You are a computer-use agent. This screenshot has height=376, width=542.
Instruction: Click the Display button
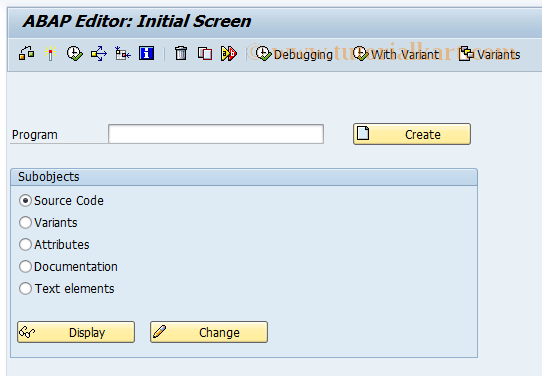[x=76, y=332]
